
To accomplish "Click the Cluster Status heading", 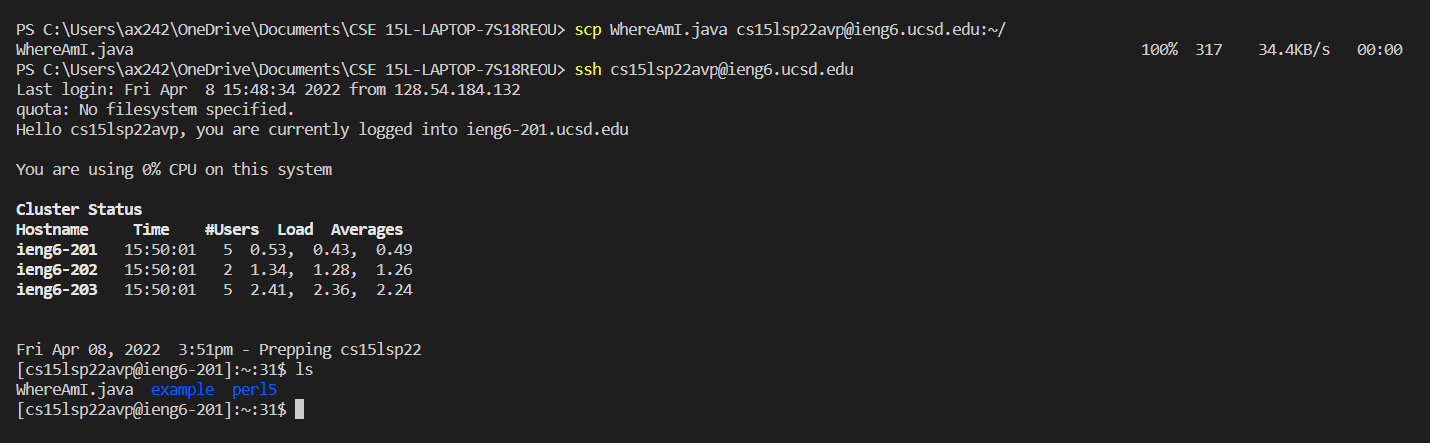I will [x=79, y=210].
